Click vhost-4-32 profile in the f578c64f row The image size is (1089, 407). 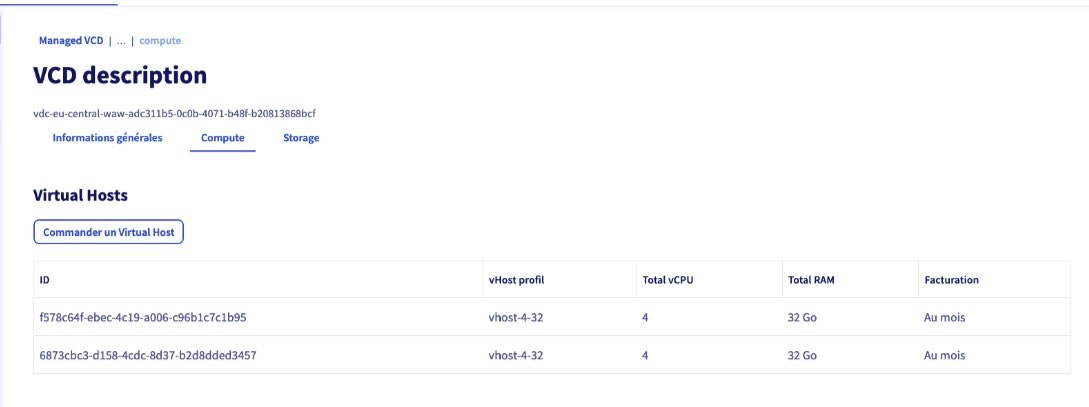[515, 318]
